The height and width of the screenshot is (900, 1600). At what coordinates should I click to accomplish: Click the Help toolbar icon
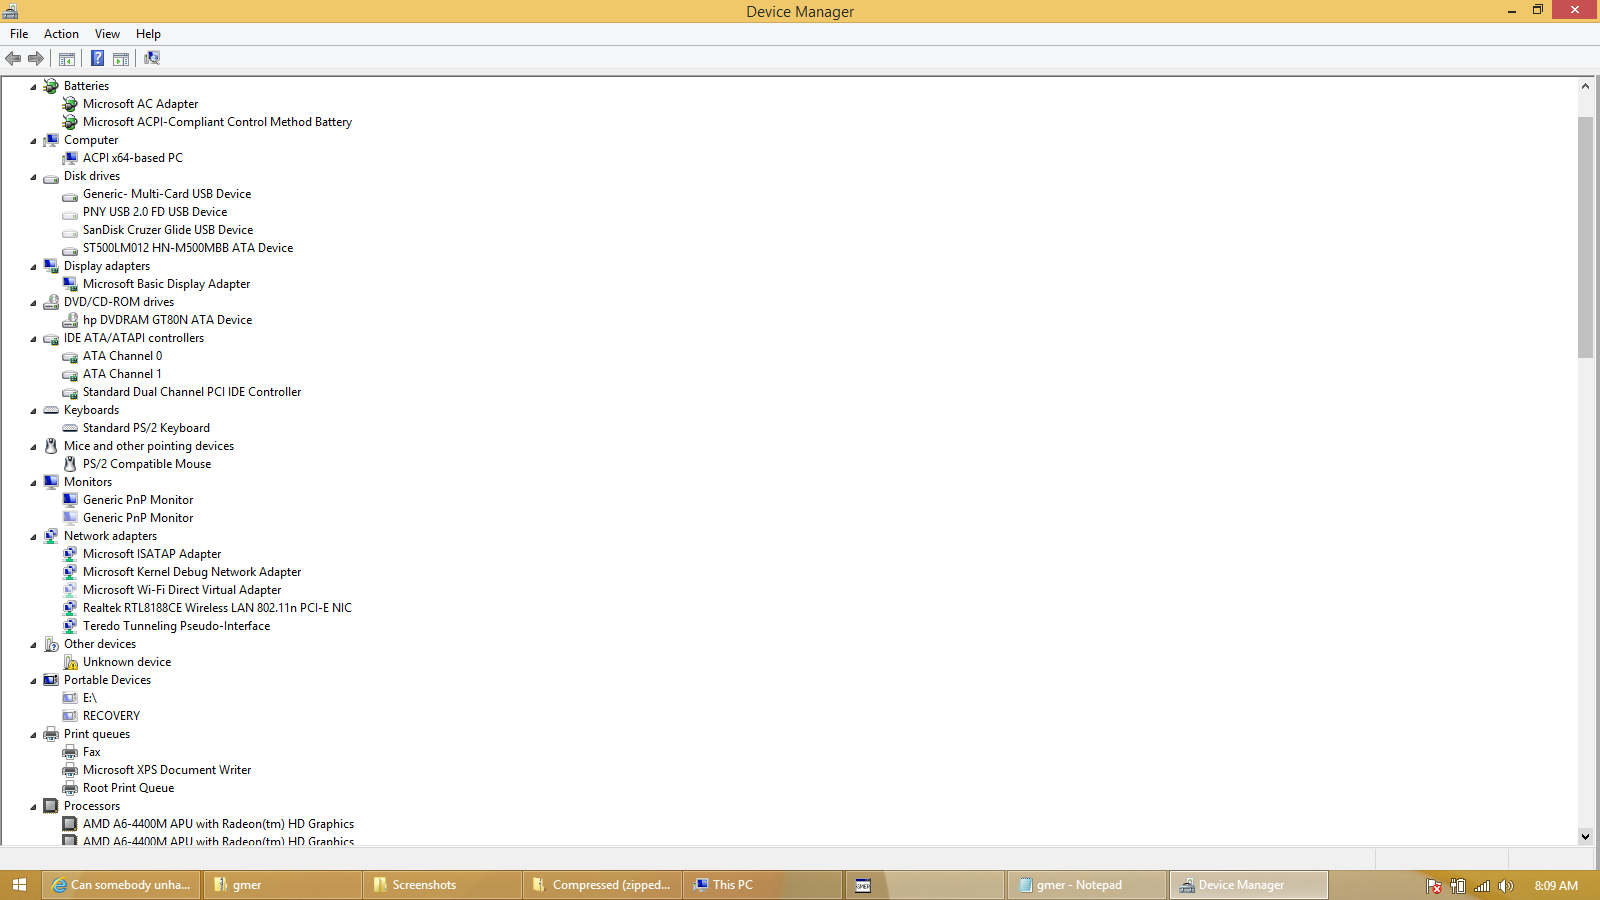click(x=97, y=58)
